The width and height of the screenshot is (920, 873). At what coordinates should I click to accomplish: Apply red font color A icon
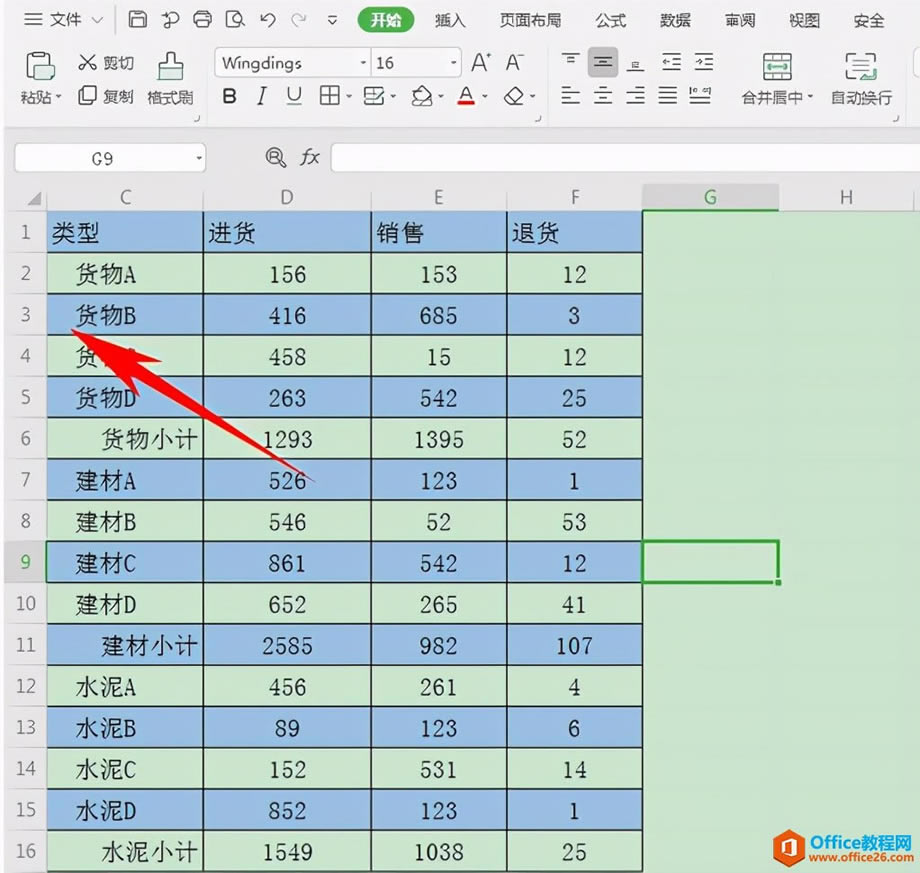(466, 96)
